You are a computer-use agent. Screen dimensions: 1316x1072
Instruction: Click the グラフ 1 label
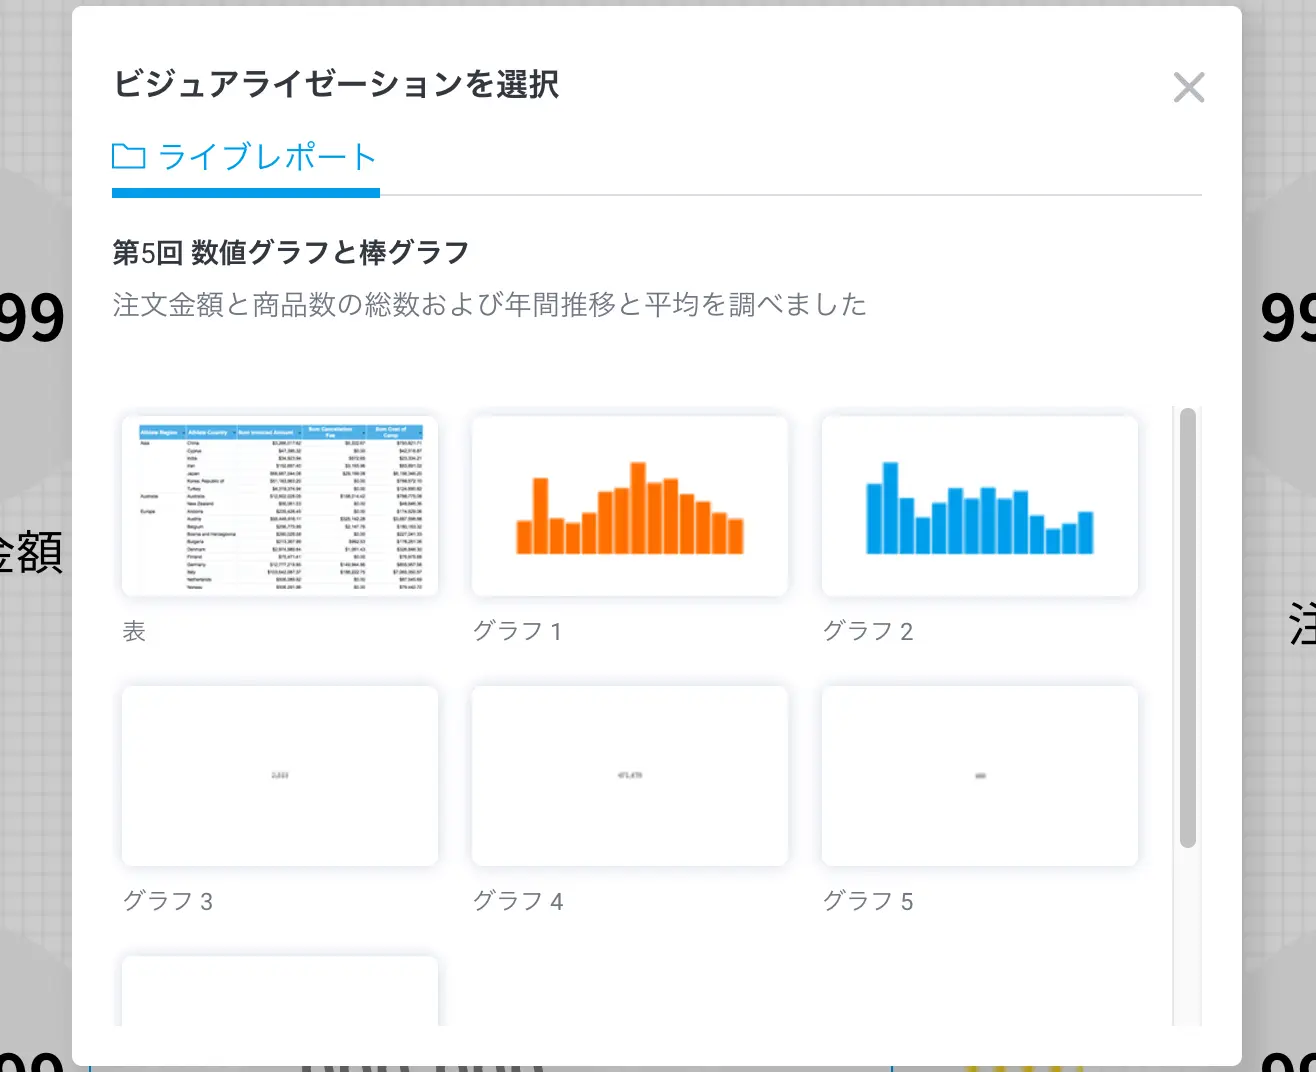point(517,632)
